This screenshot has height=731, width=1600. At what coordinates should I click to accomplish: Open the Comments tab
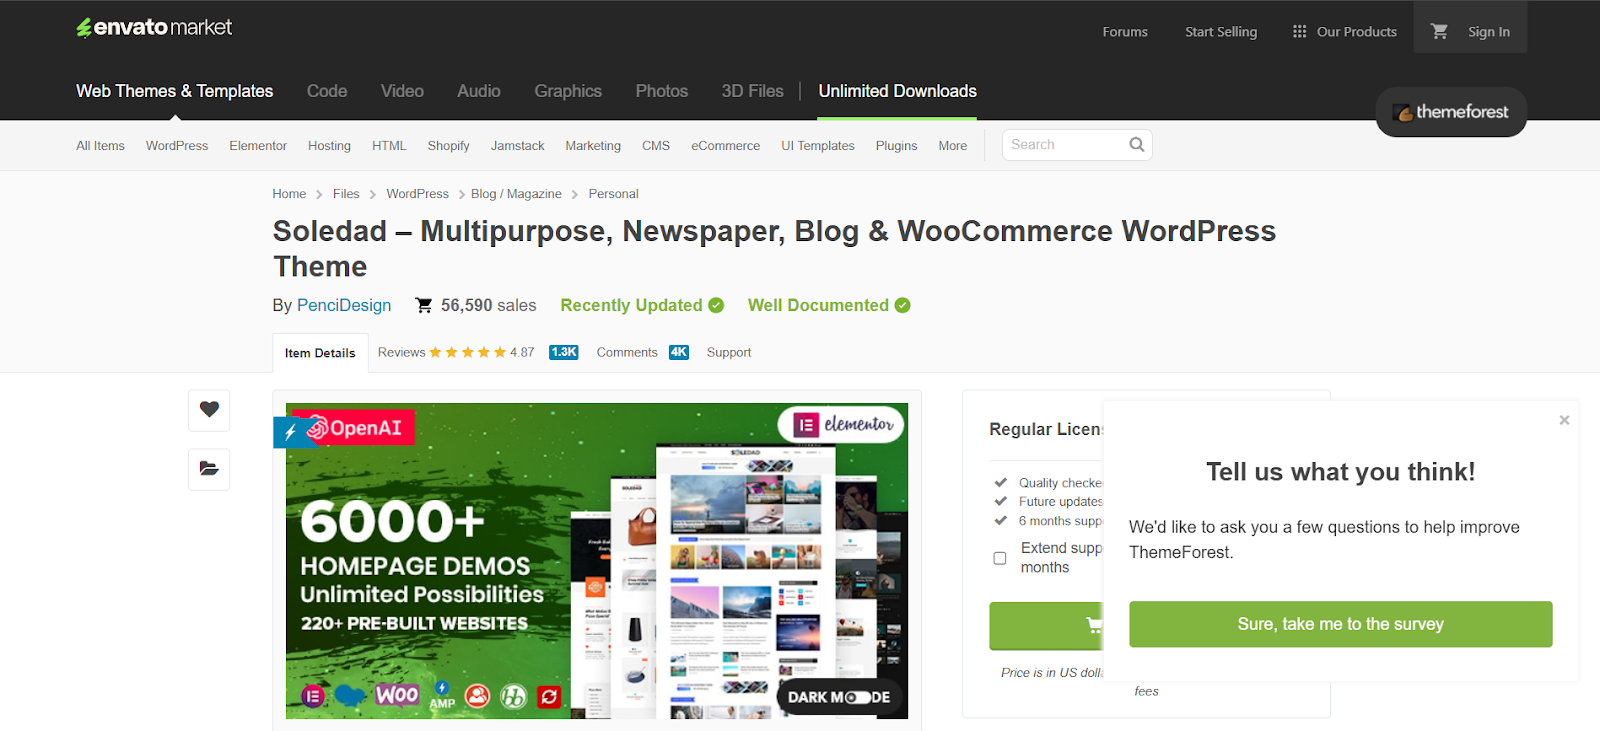click(x=627, y=353)
